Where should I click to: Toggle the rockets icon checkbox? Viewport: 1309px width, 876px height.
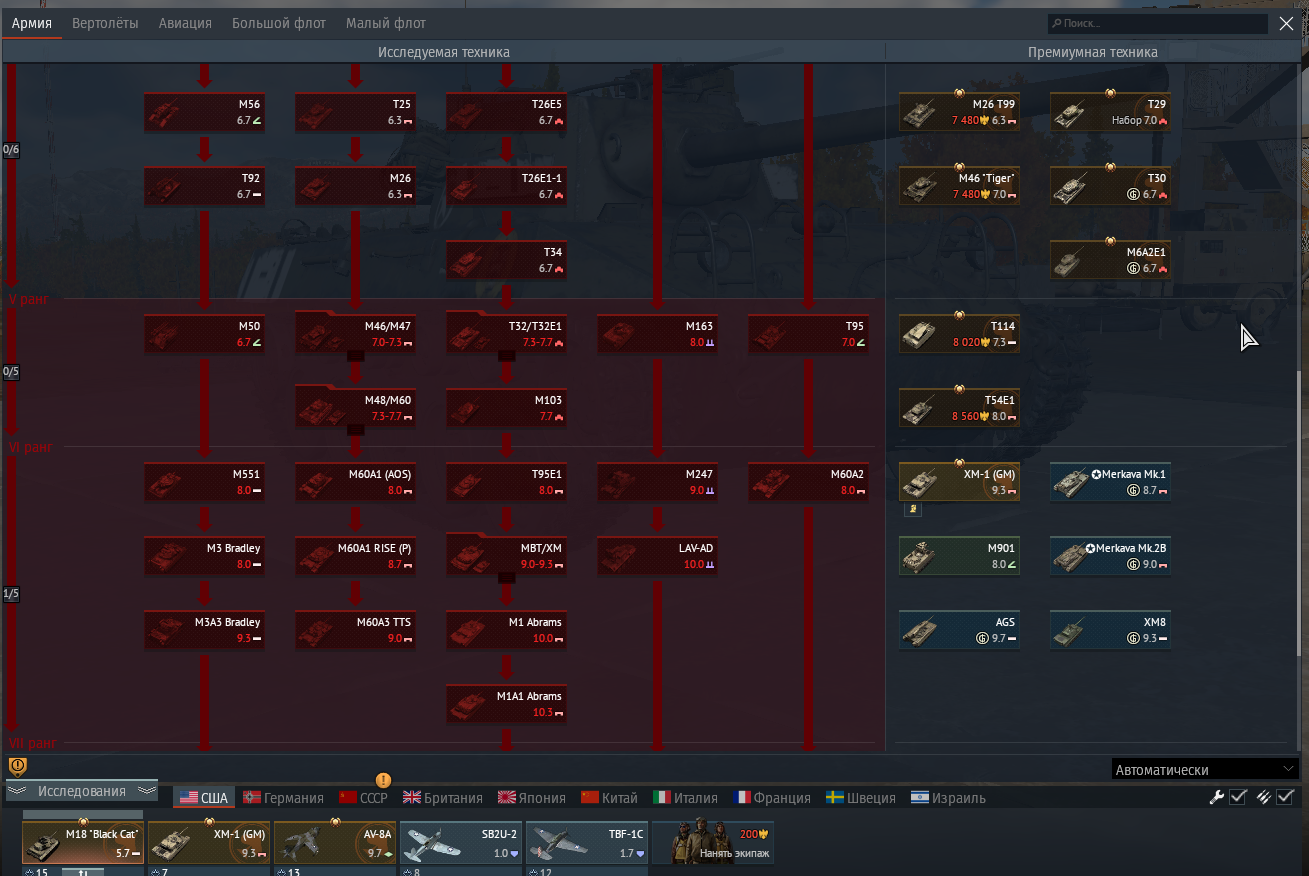(x=1285, y=797)
